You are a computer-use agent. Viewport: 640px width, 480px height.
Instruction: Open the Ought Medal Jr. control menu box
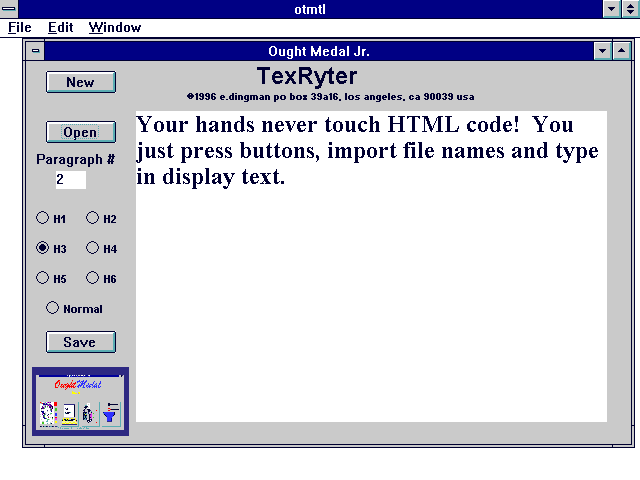point(36,50)
